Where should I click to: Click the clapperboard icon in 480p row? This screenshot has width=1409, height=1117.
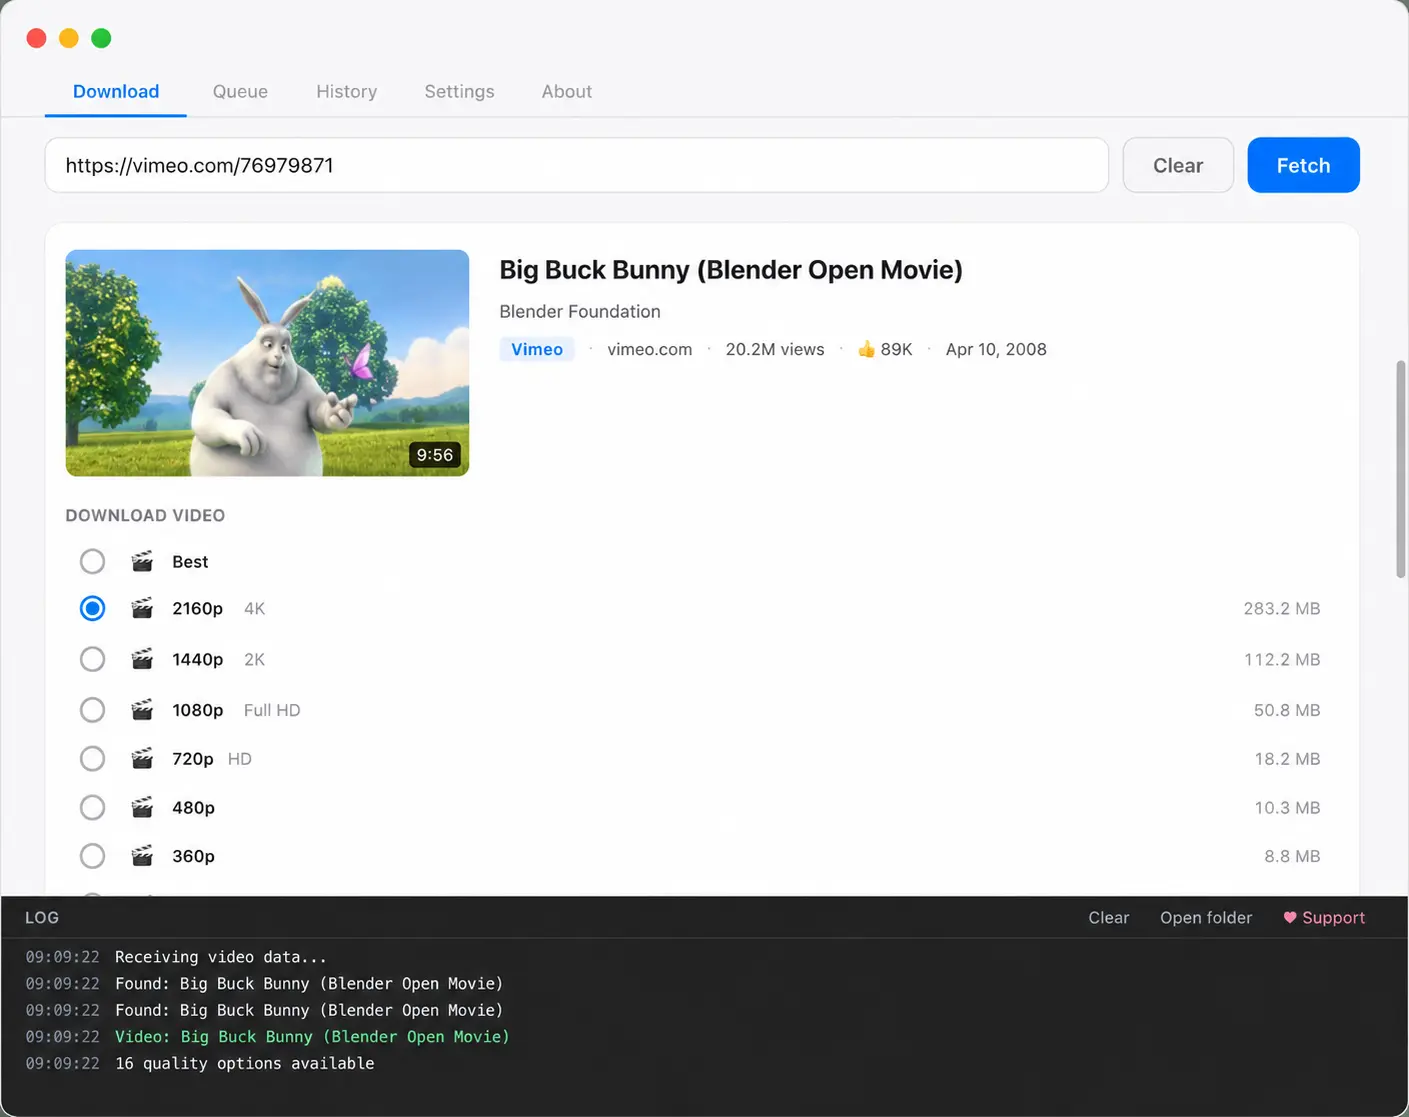pyautogui.click(x=142, y=807)
